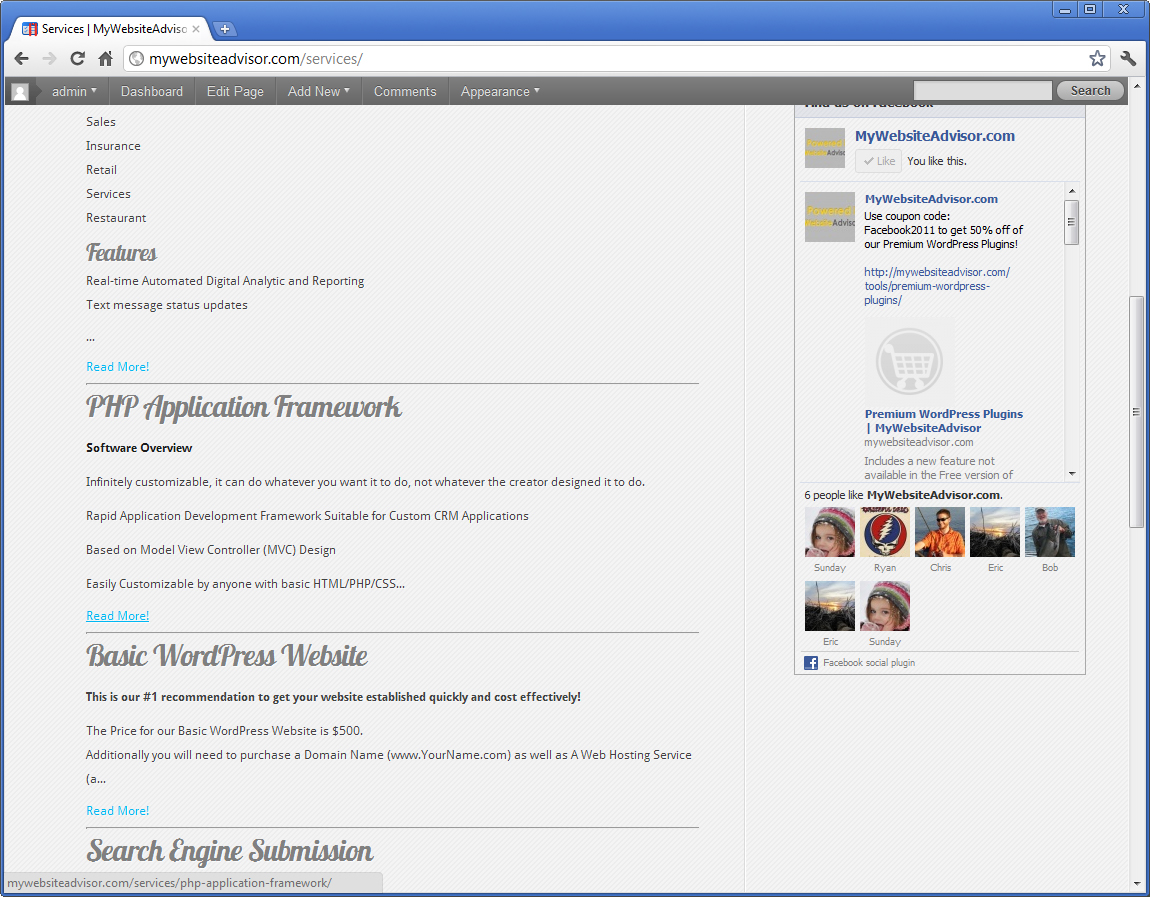This screenshot has width=1150, height=897.
Task: Click the Facebook Like button
Action: tap(879, 161)
